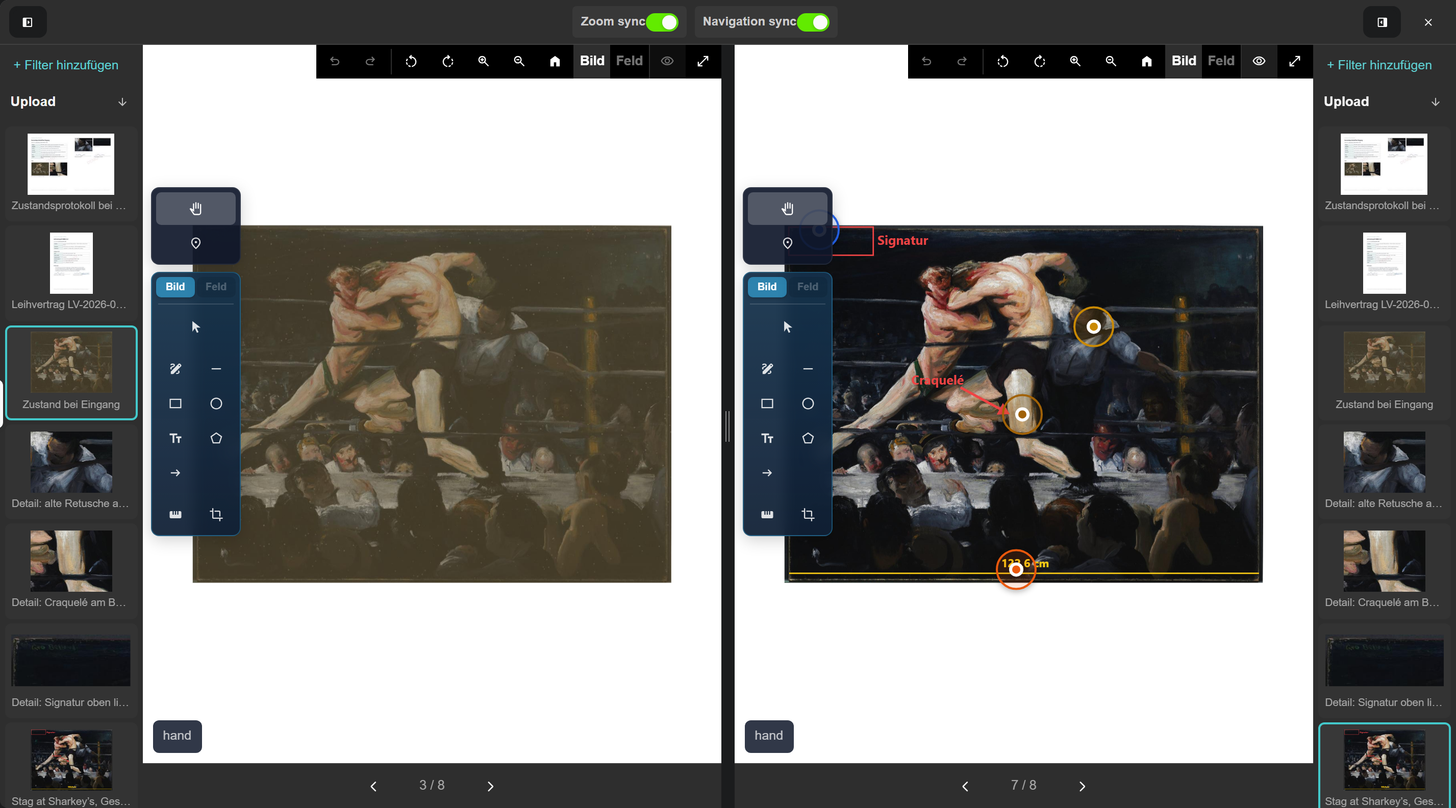This screenshot has width=1456, height=808.
Task: Select the pin marker tool in right viewer
Action: 788,243
